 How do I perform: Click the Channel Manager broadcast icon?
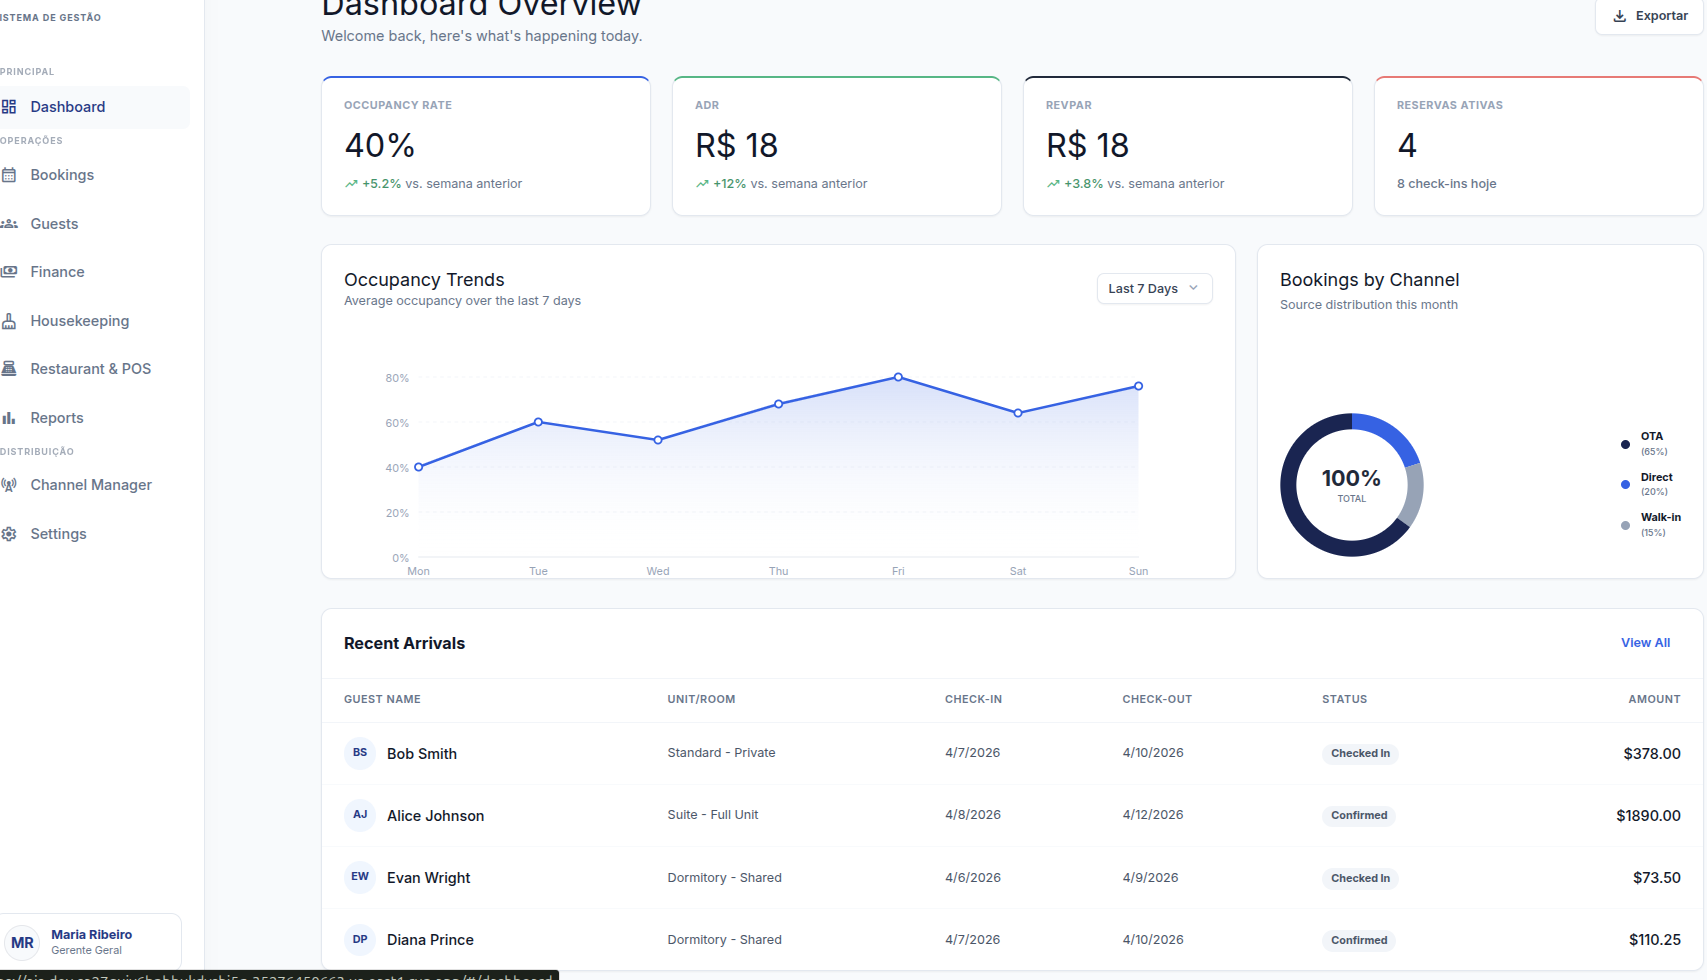9,485
